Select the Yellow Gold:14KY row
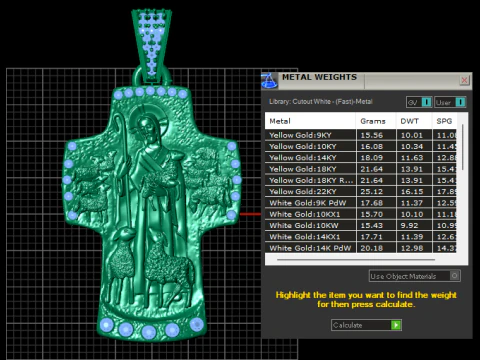This screenshot has height=360, width=480. (361, 158)
